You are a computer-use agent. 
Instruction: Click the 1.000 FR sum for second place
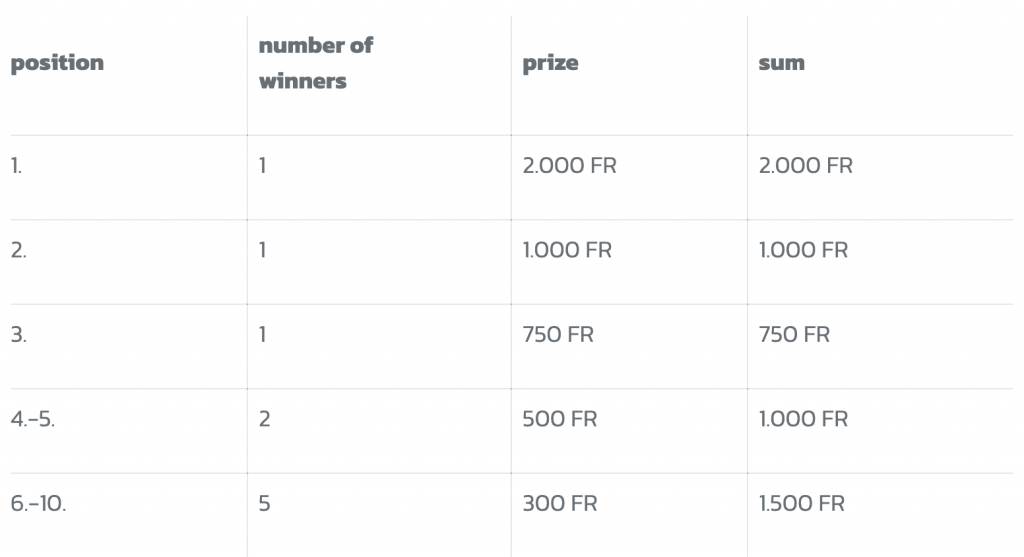pos(803,250)
